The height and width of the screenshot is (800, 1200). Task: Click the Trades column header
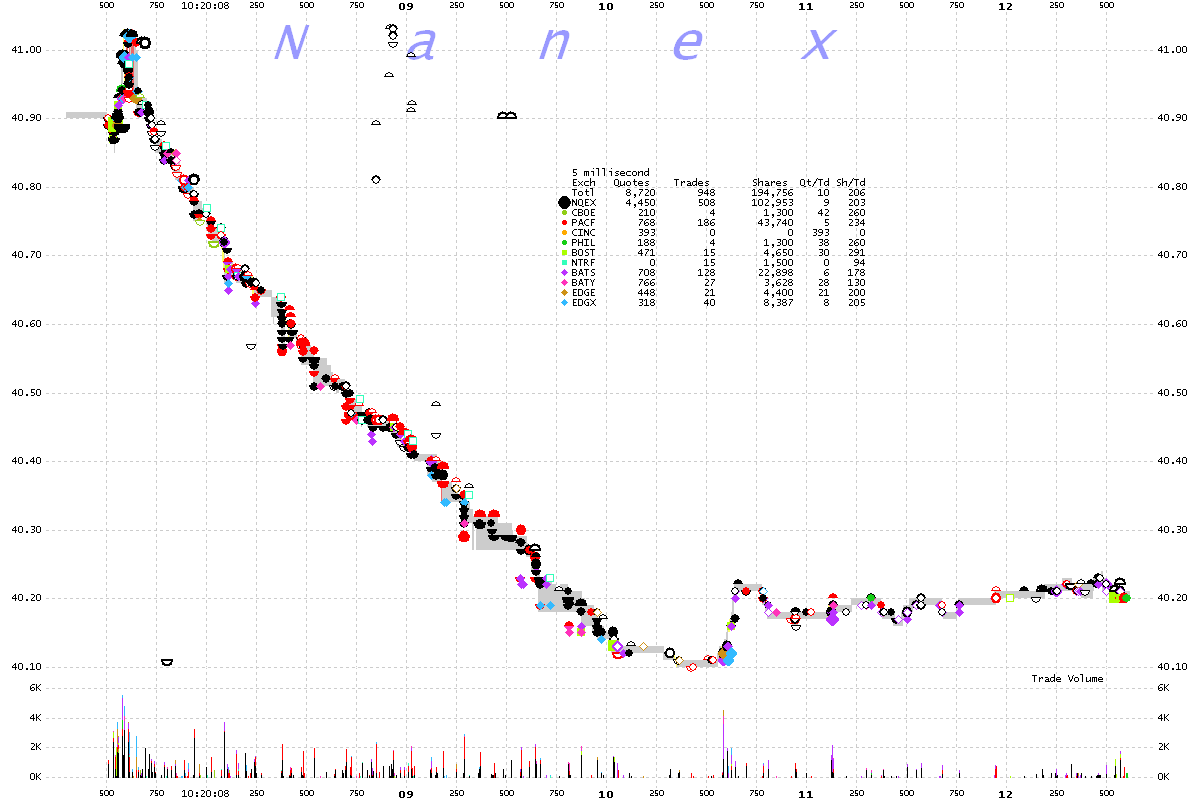[x=692, y=183]
